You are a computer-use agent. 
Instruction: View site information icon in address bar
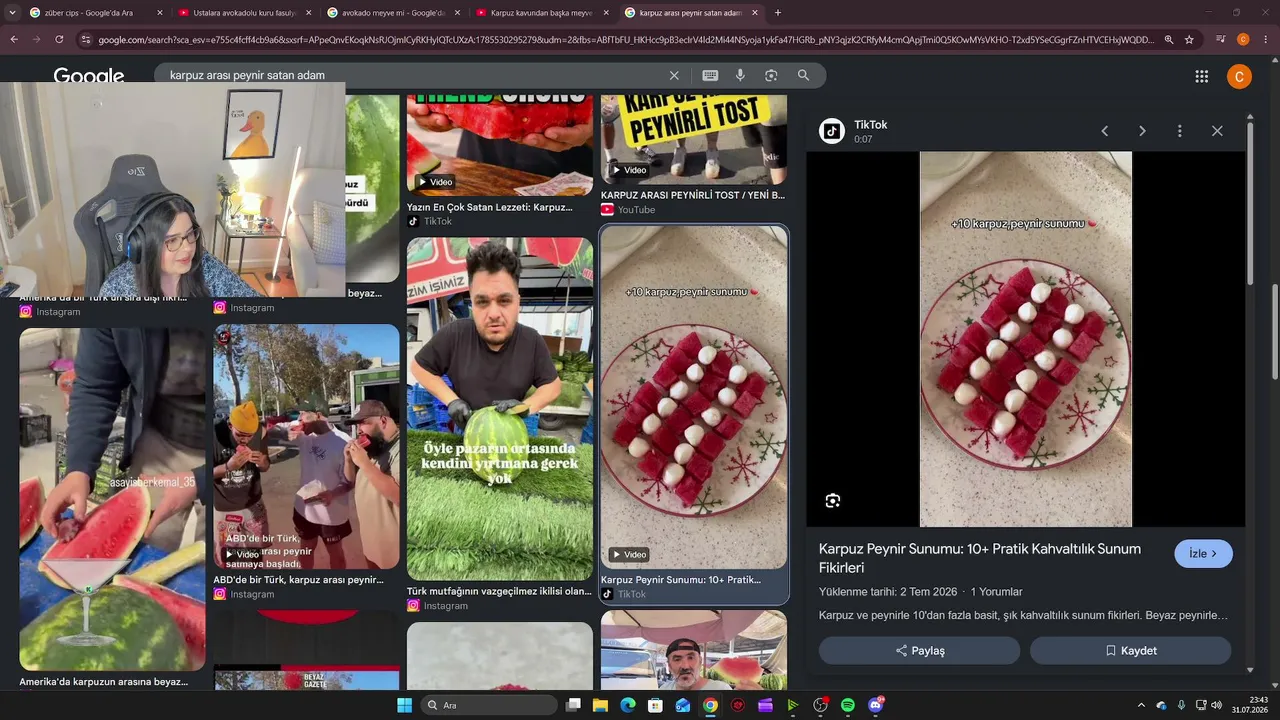[87, 40]
